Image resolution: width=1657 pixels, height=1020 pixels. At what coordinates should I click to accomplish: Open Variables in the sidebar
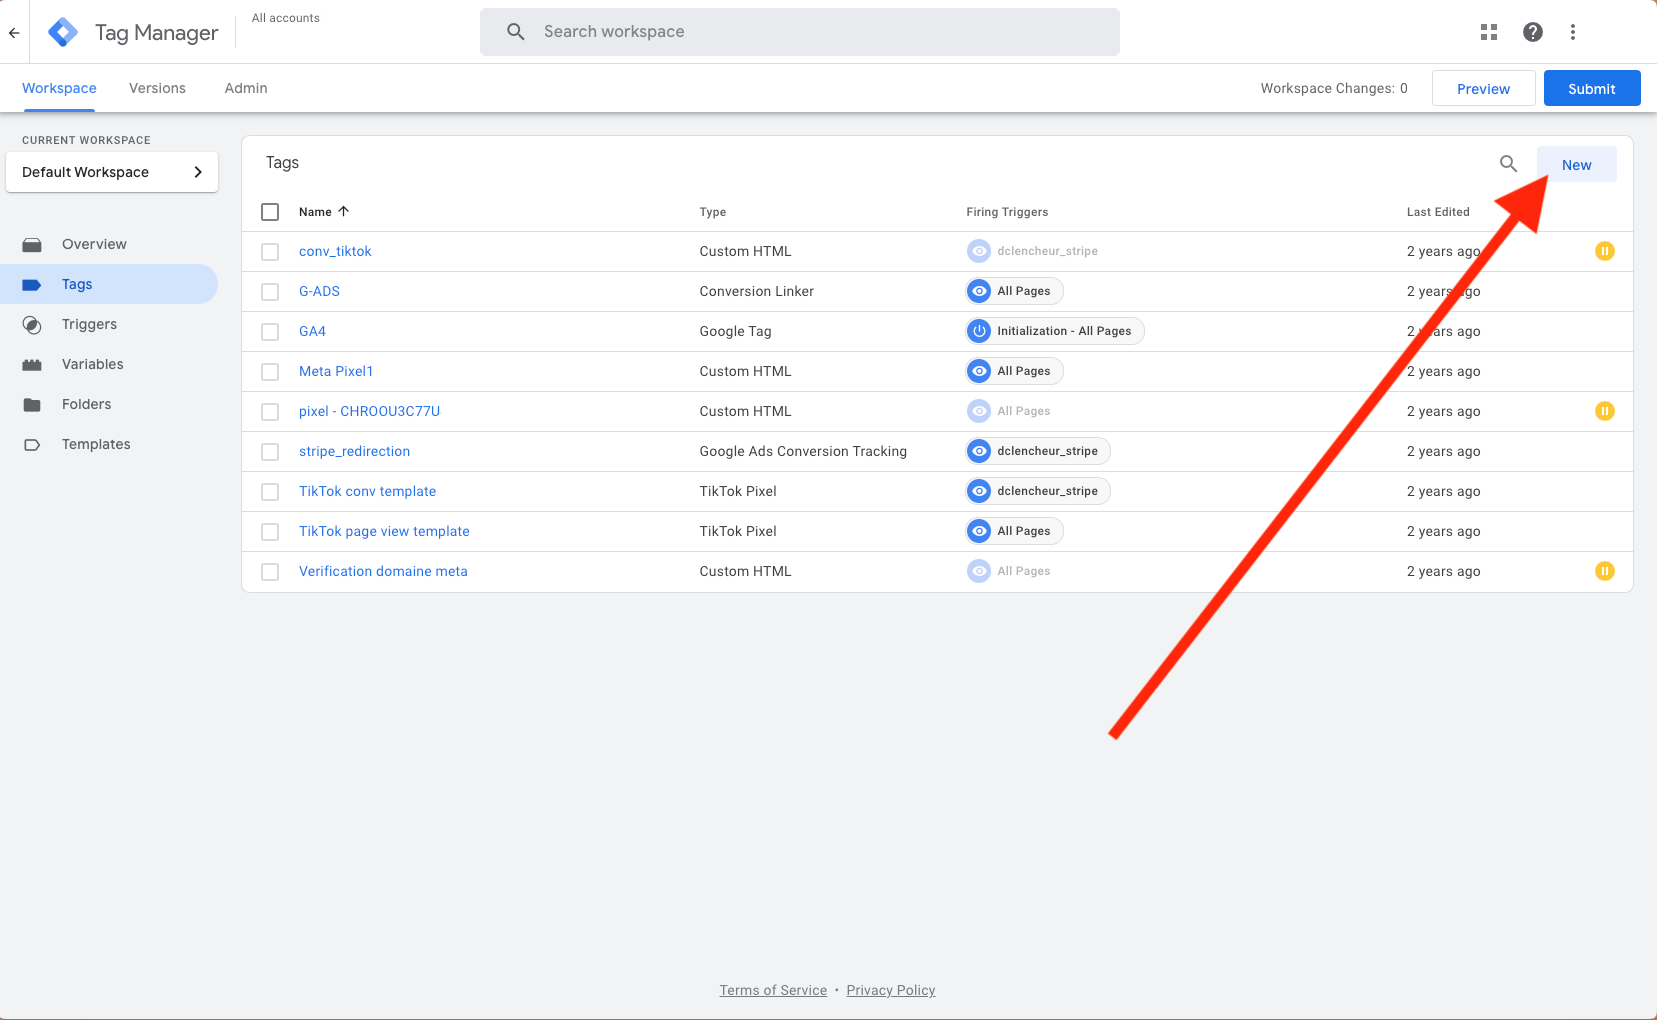click(x=109, y=364)
